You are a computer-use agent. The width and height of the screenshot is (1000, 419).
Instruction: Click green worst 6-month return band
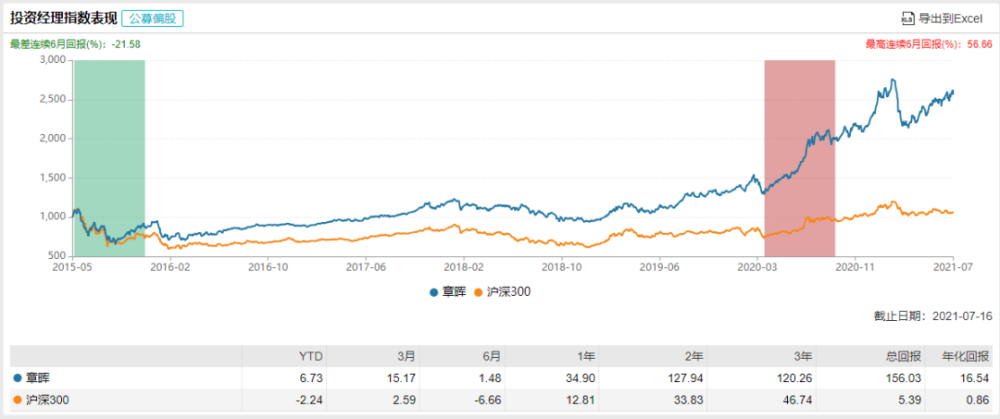[x=109, y=158]
